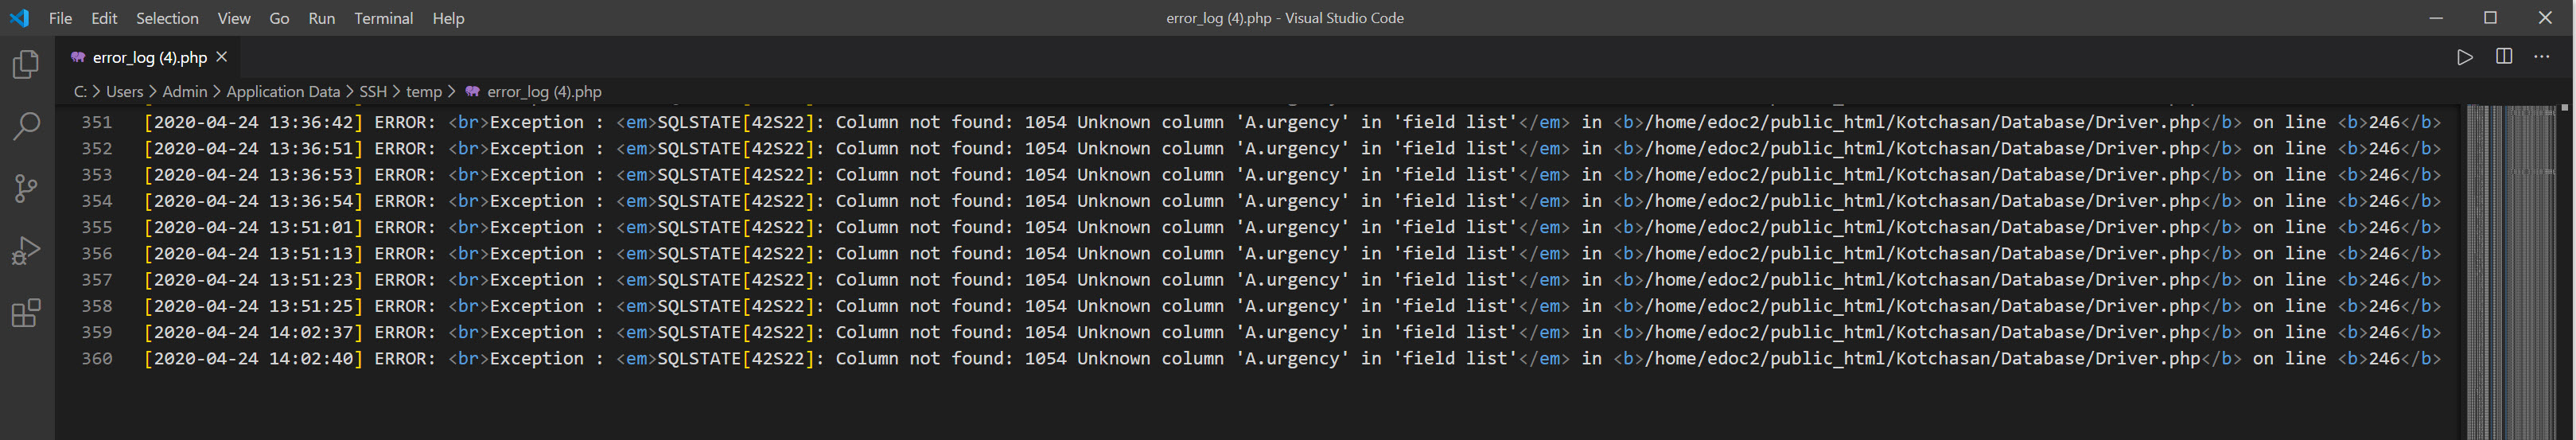The image size is (2576, 440).
Task: Open the Run and Debug view icon
Action: (x=26, y=250)
